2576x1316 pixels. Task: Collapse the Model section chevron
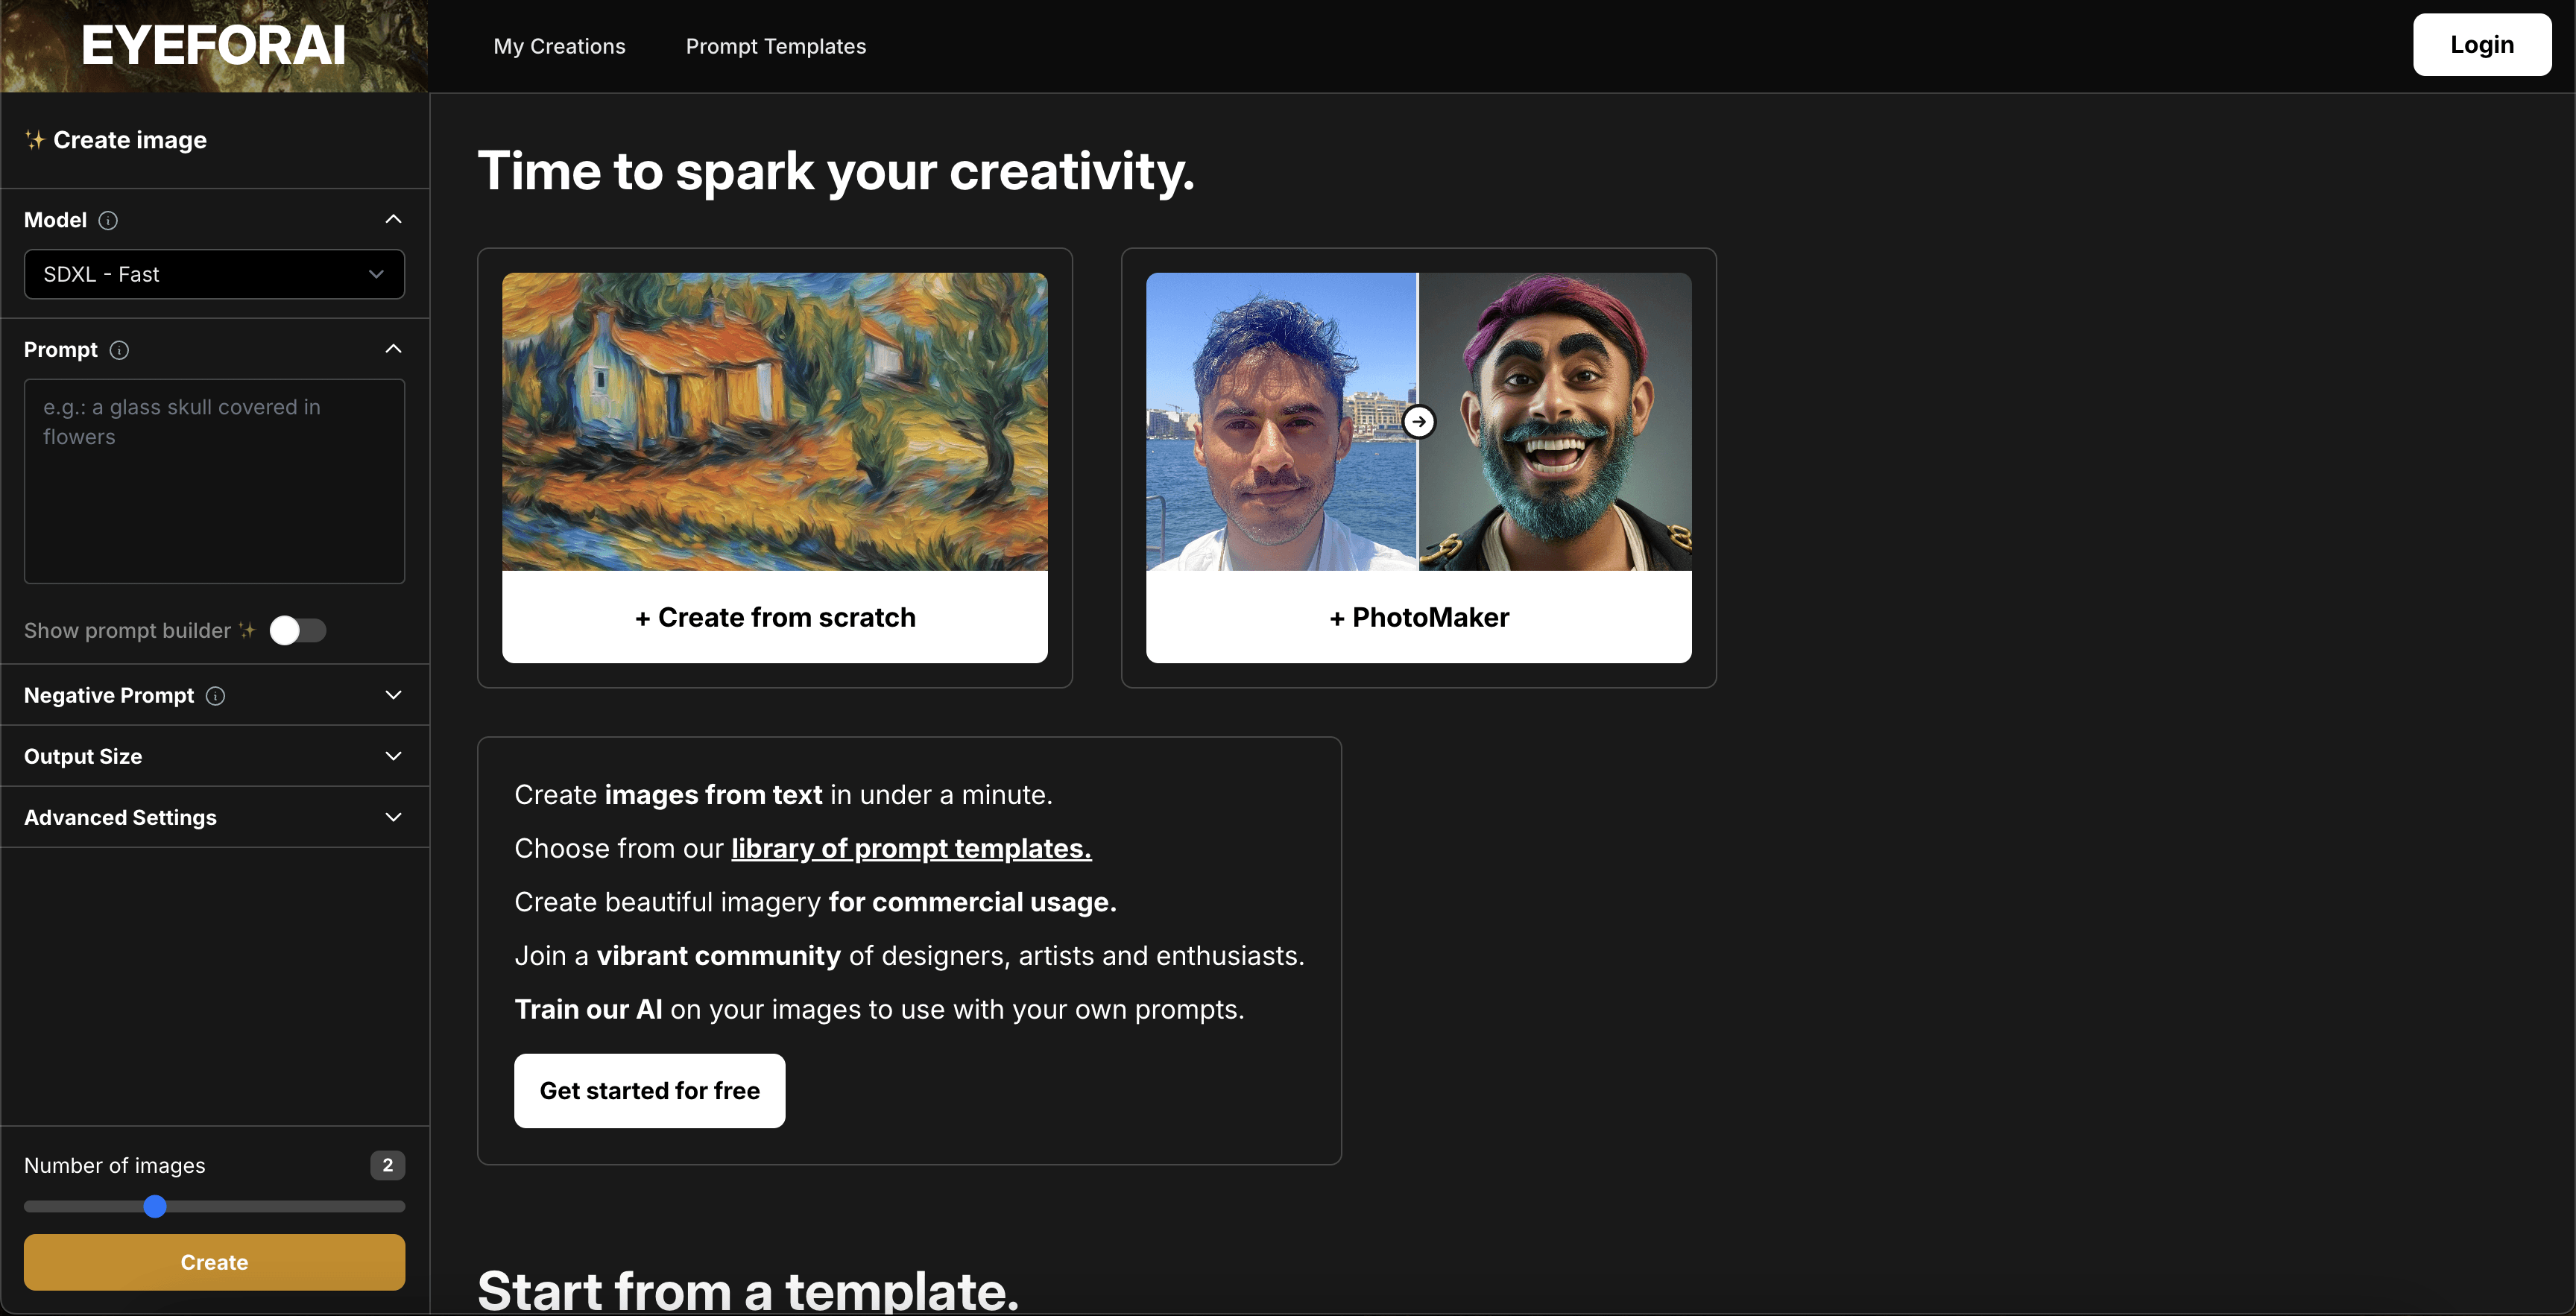pos(393,219)
